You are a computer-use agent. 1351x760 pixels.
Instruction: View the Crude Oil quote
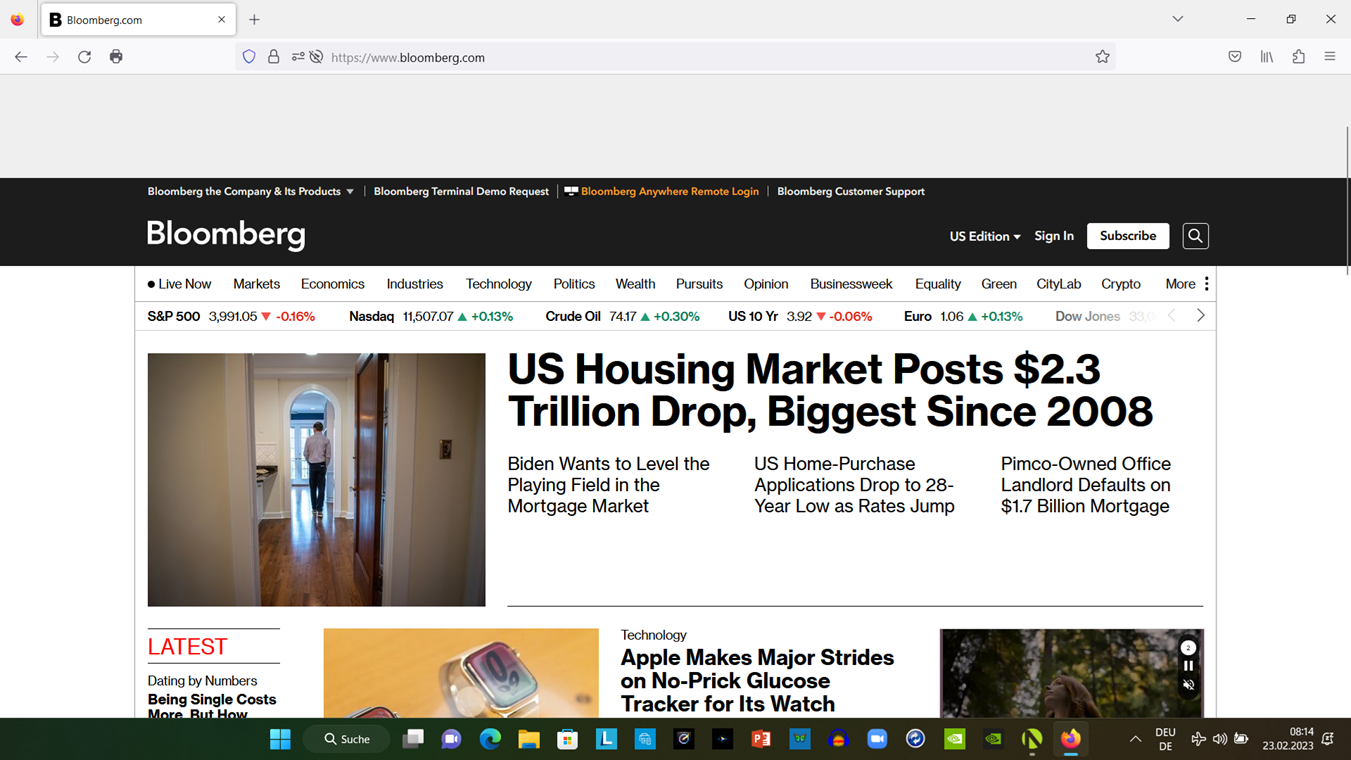tap(622, 316)
